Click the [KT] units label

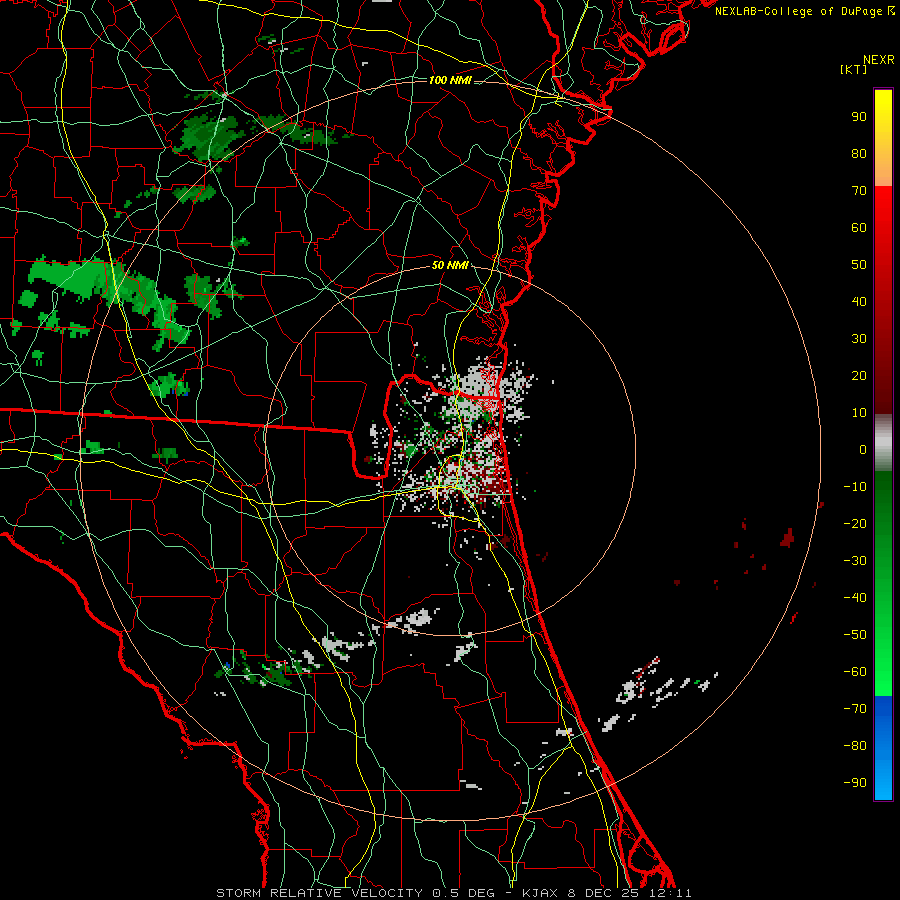854,69
